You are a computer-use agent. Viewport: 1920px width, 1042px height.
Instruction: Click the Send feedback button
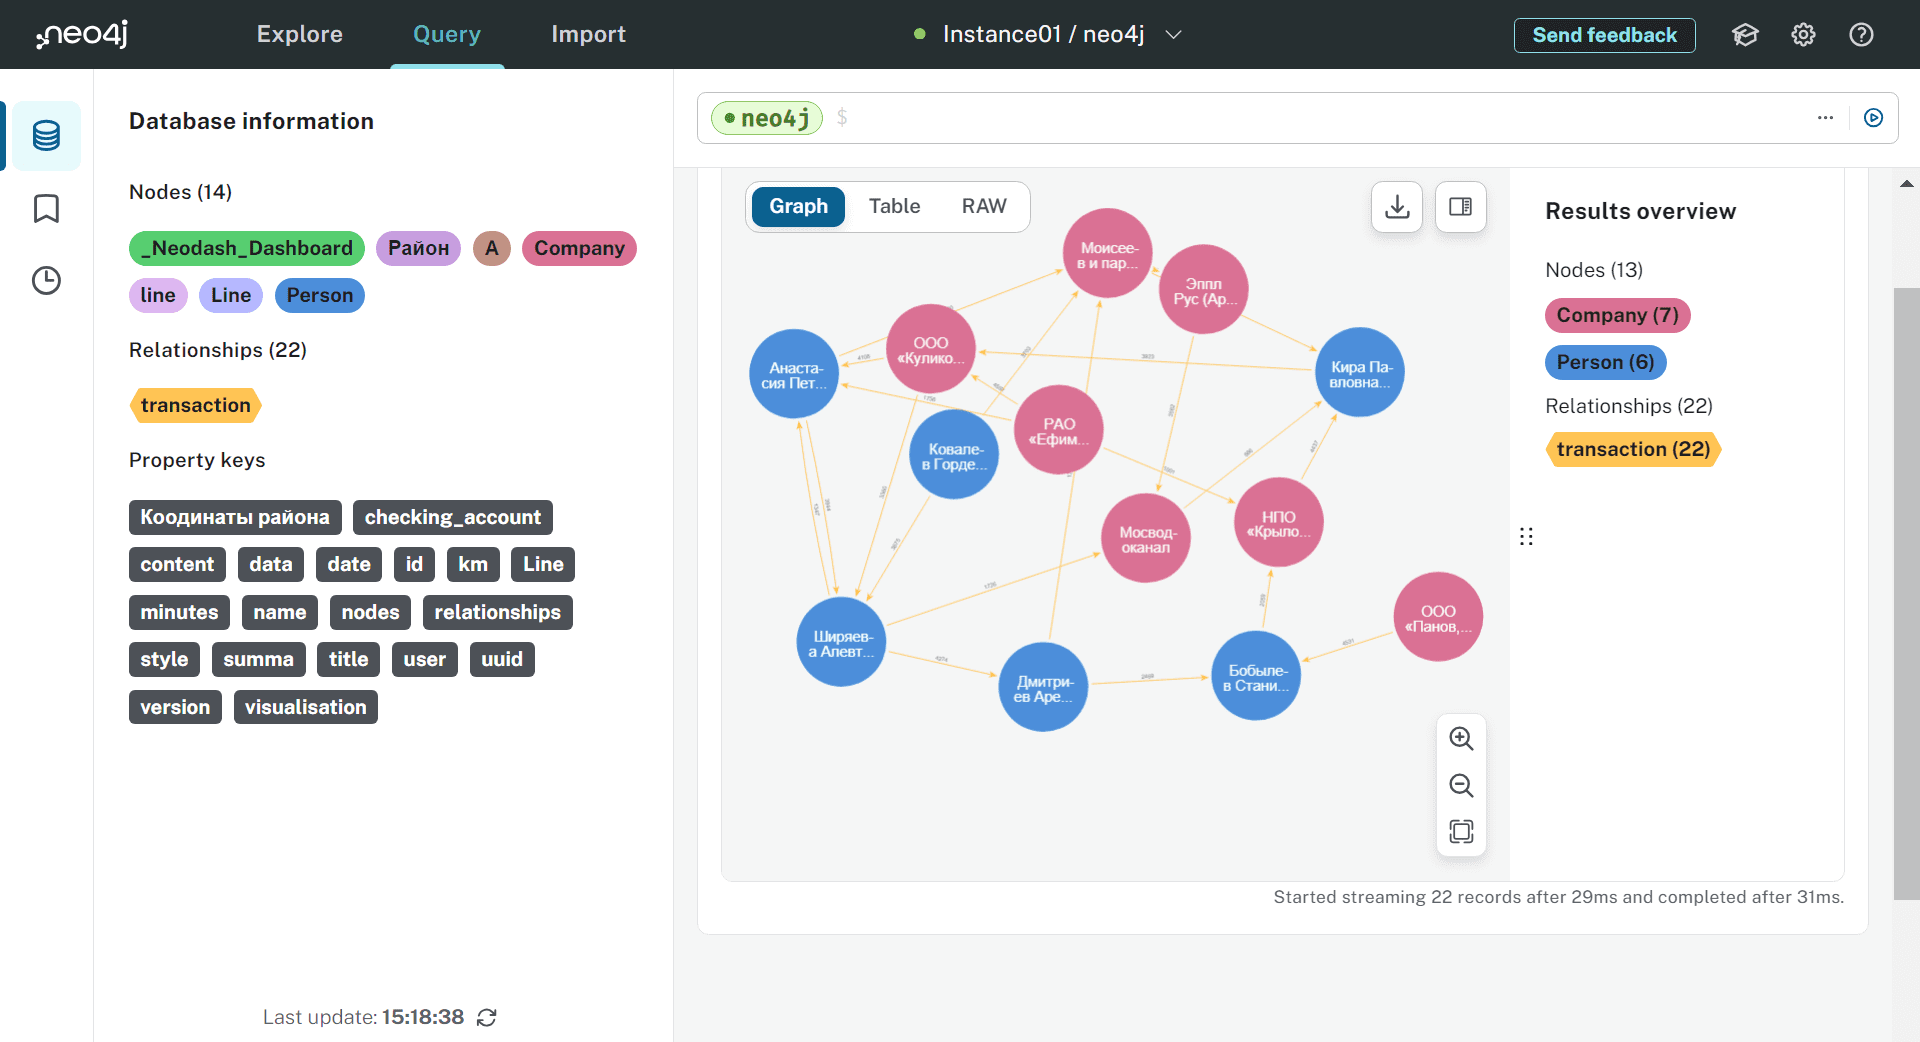pos(1604,35)
